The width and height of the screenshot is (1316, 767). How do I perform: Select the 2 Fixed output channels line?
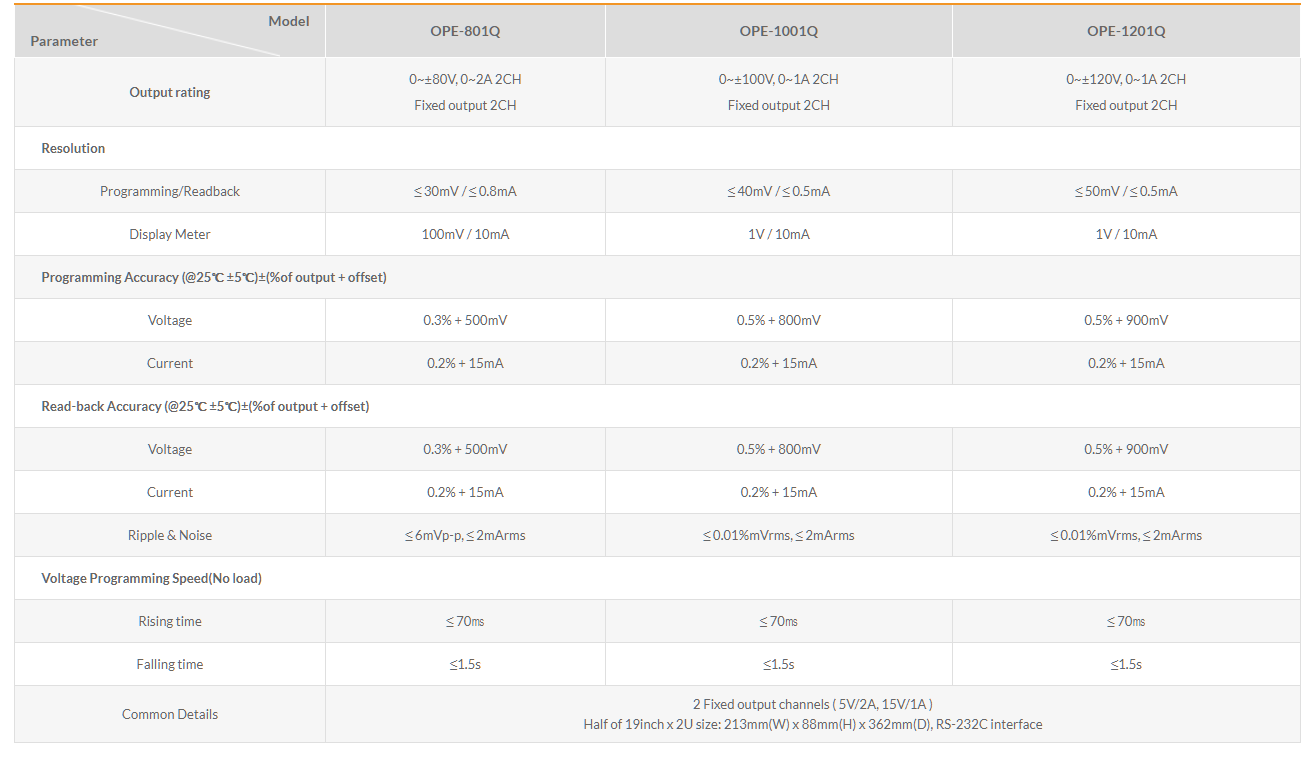coord(813,704)
